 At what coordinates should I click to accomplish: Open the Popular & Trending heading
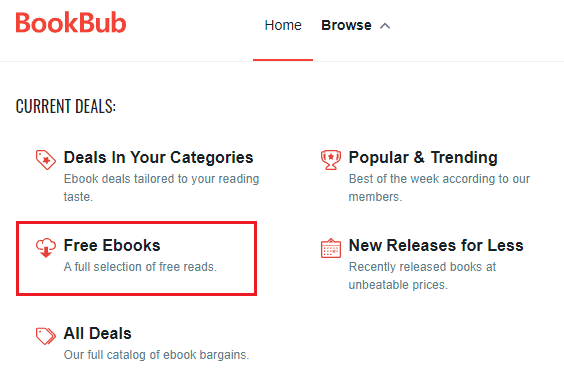pyautogui.click(x=423, y=158)
